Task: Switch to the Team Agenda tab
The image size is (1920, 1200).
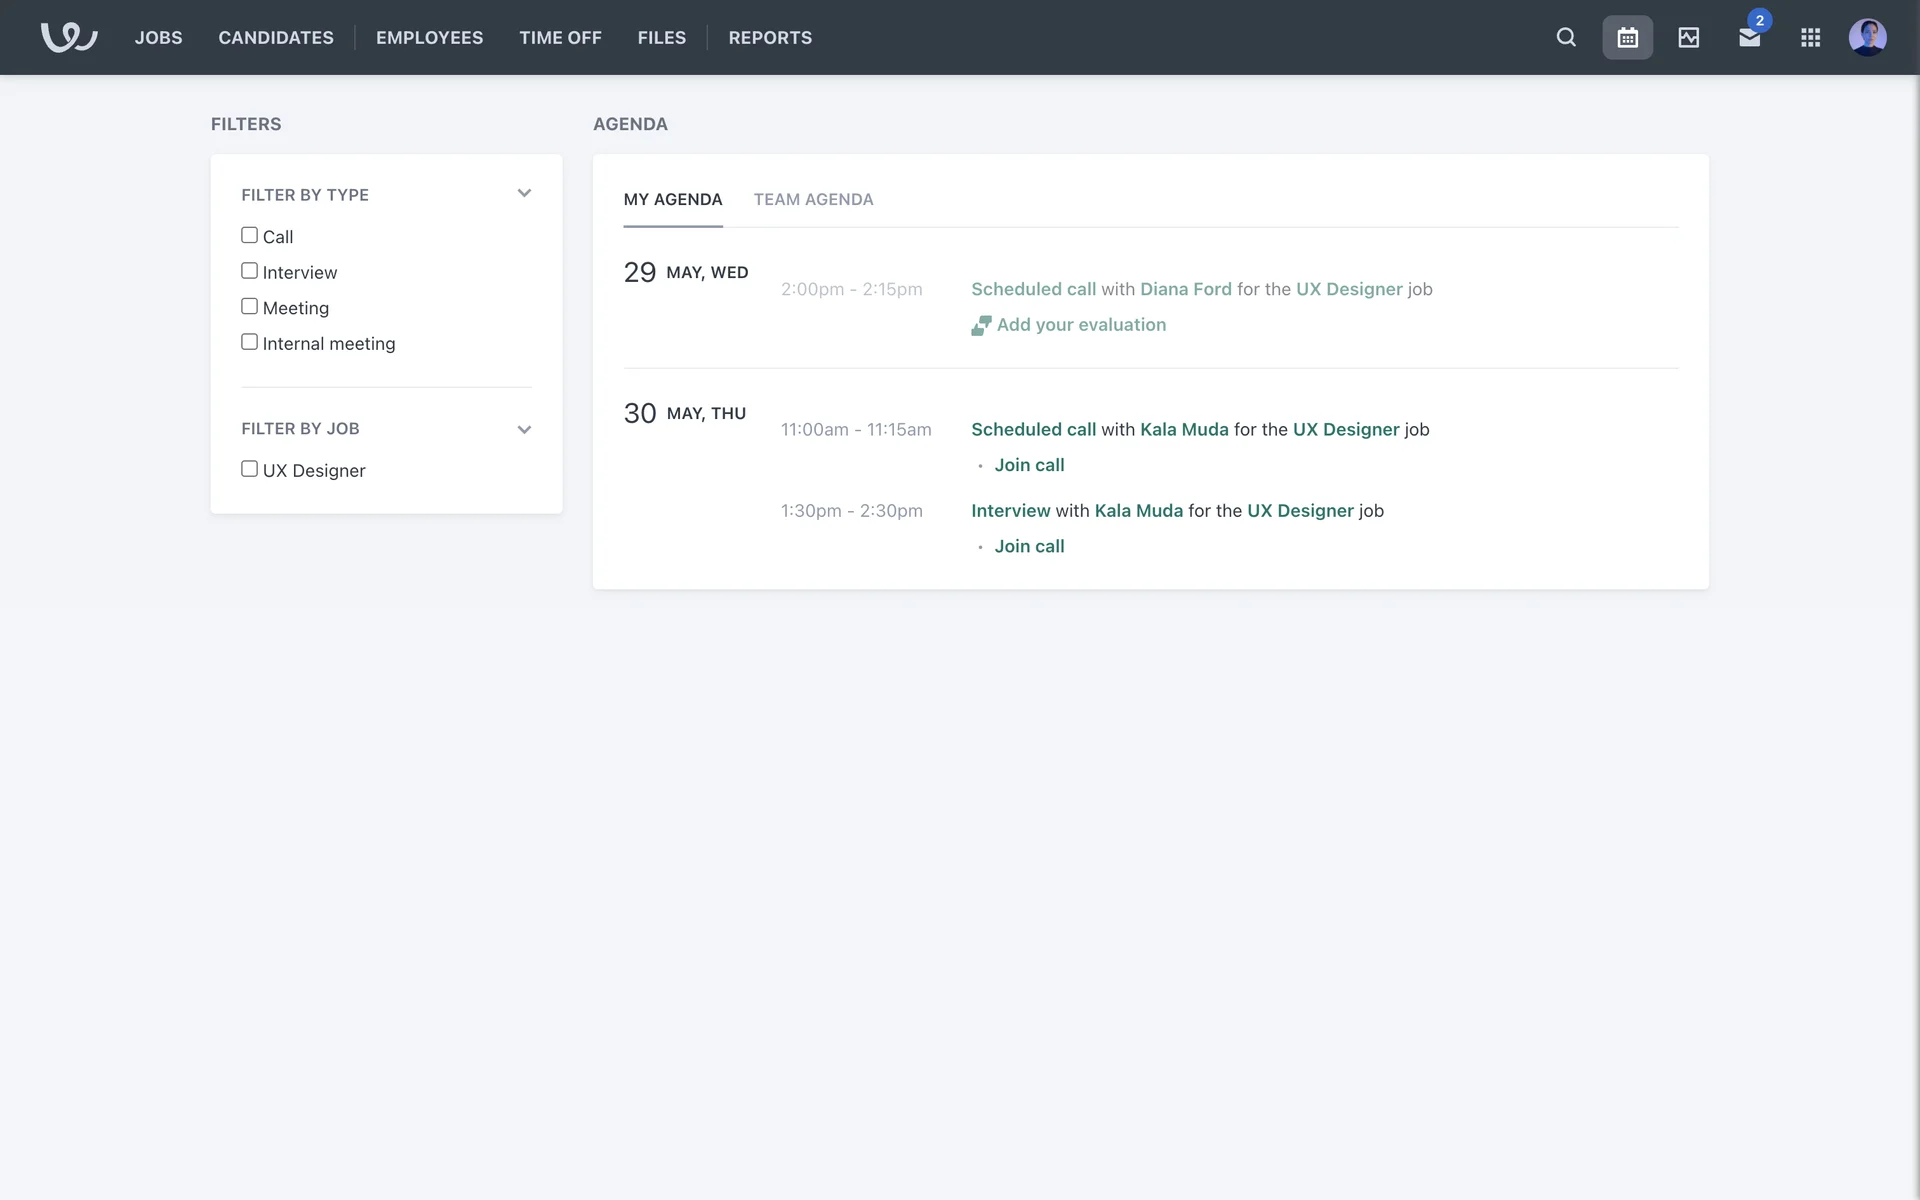Action: pyautogui.click(x=813, y=199)
